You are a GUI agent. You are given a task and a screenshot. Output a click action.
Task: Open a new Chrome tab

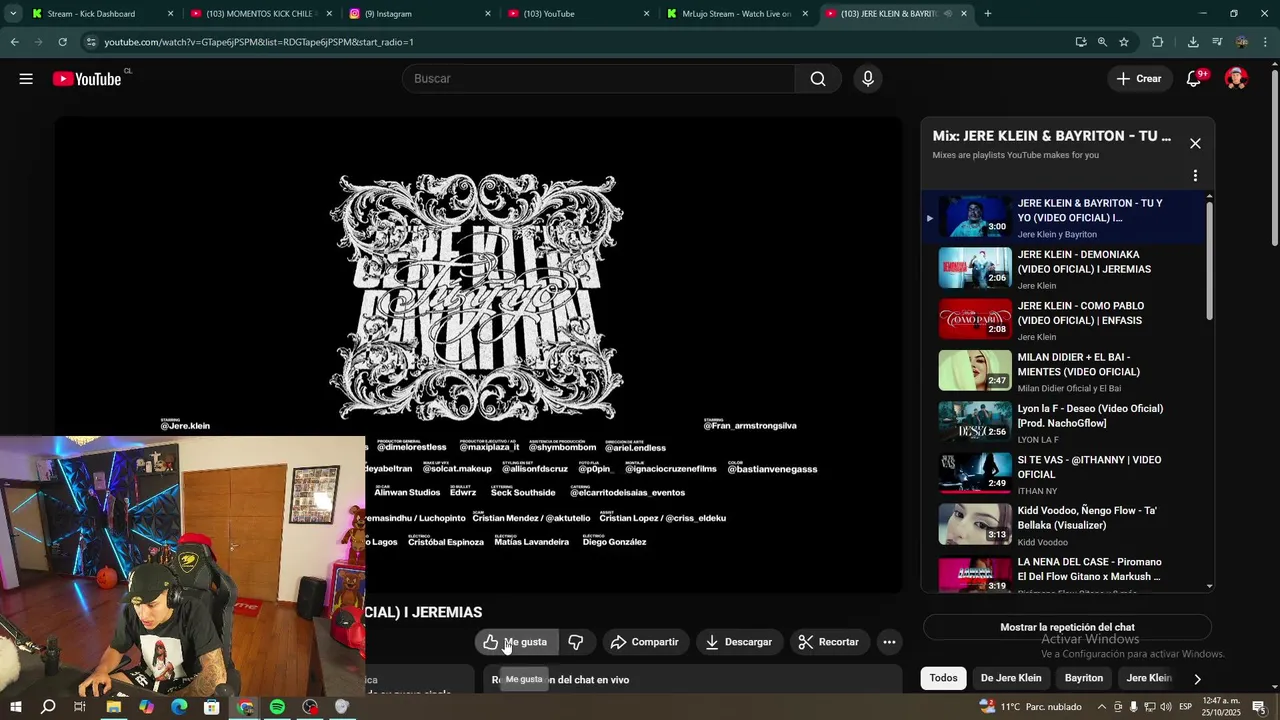point(988,14)
